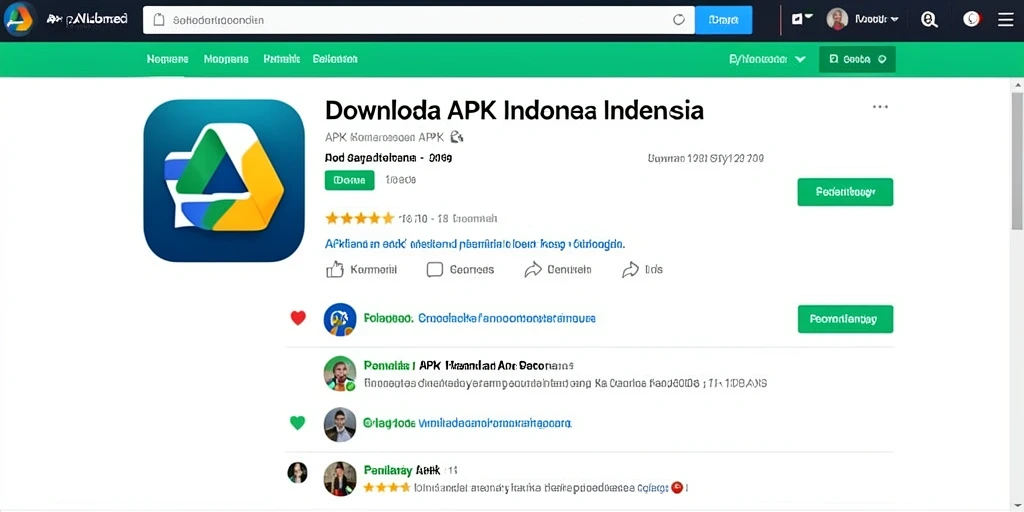Open the blue link in the third comment row
1024x512 pixels.
pos(494,423)
